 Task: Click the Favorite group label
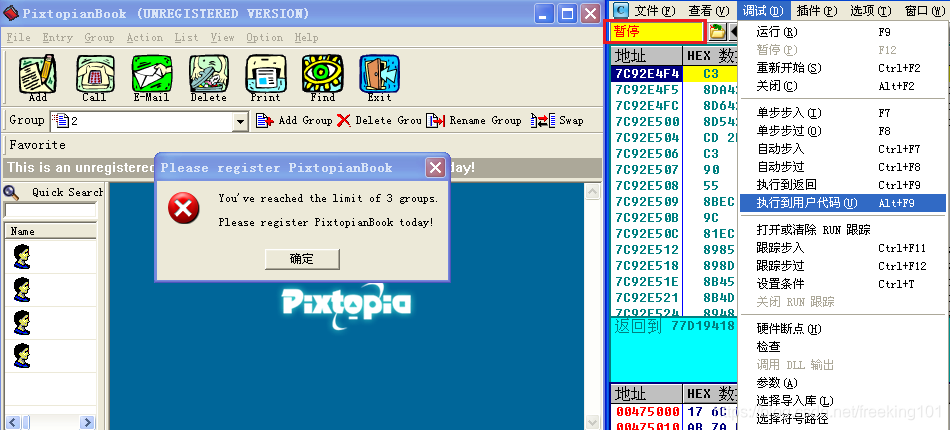pyautogui.click(x=38, y=145)
